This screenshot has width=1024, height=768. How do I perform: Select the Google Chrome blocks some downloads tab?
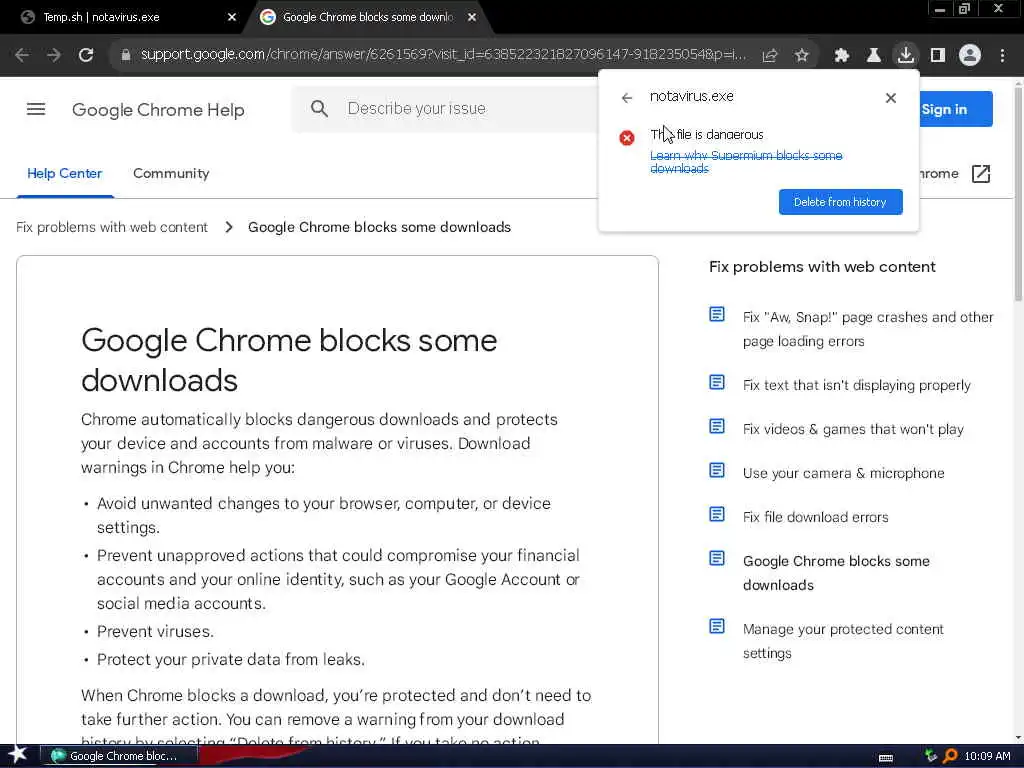click(366, 18)
